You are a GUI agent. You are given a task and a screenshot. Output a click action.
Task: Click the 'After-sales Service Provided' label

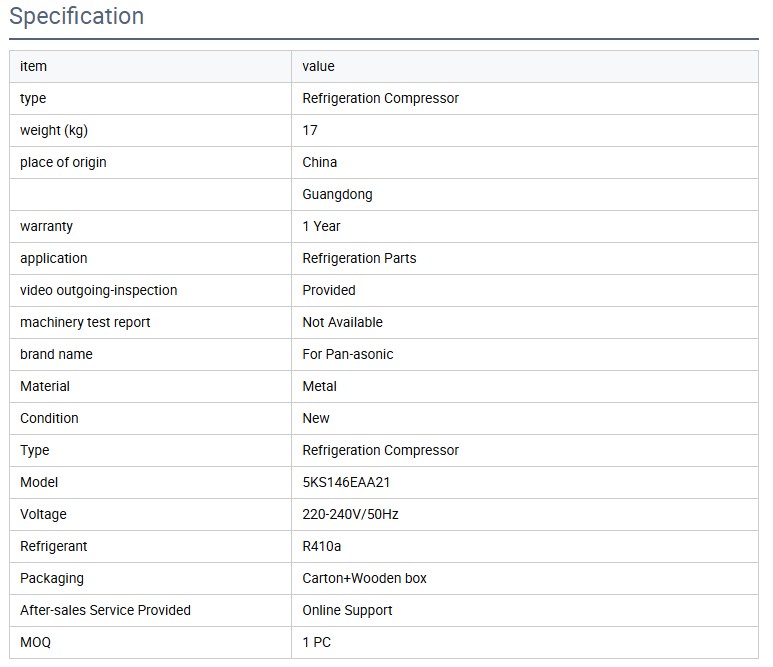[105, 610]
